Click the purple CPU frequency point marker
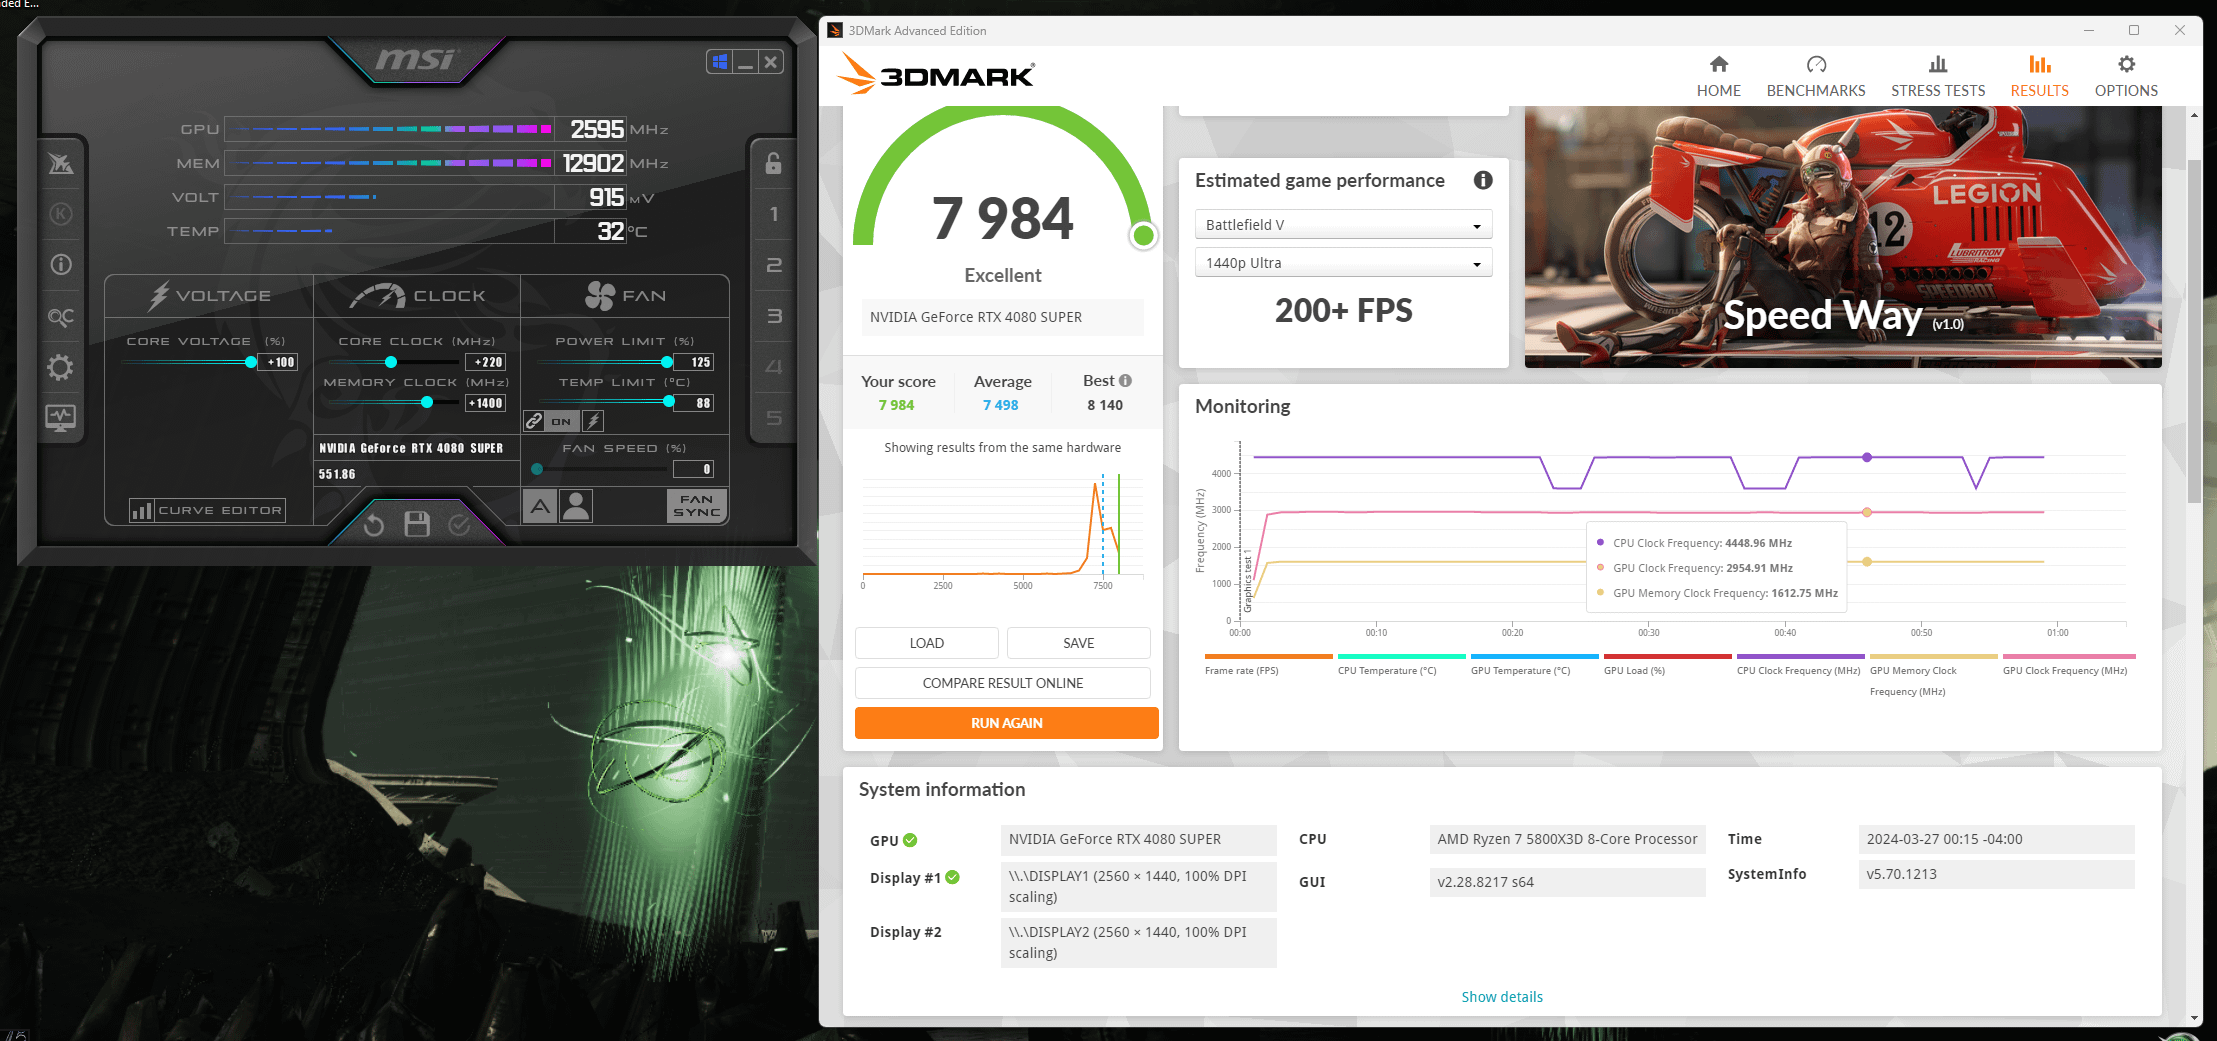2217x1041 pixels. point(1867,457)
